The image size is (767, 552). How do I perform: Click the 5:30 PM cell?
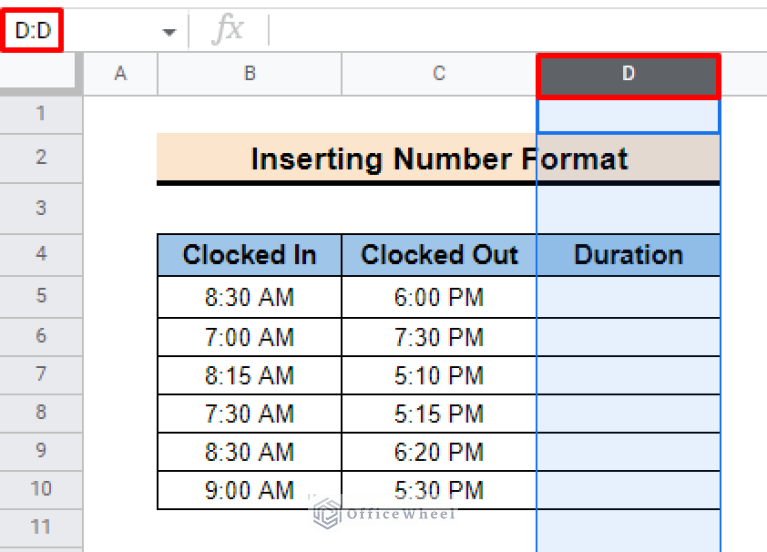click(439, 490)
